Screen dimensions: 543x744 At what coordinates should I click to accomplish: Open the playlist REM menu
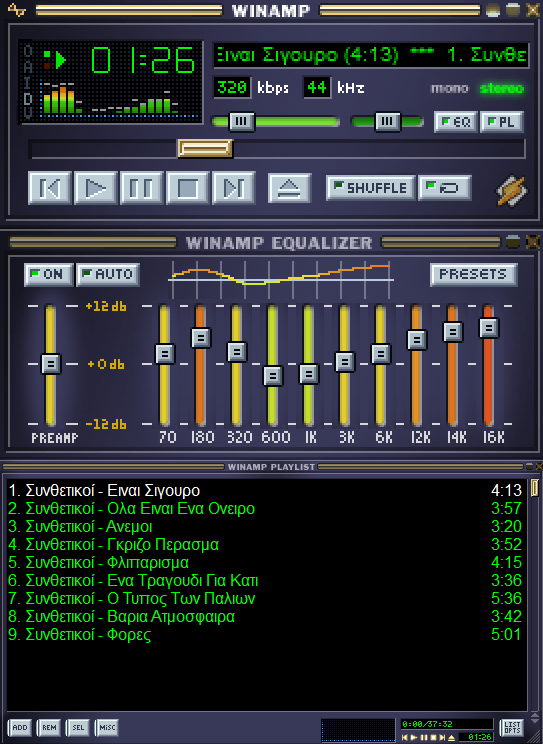49,727
